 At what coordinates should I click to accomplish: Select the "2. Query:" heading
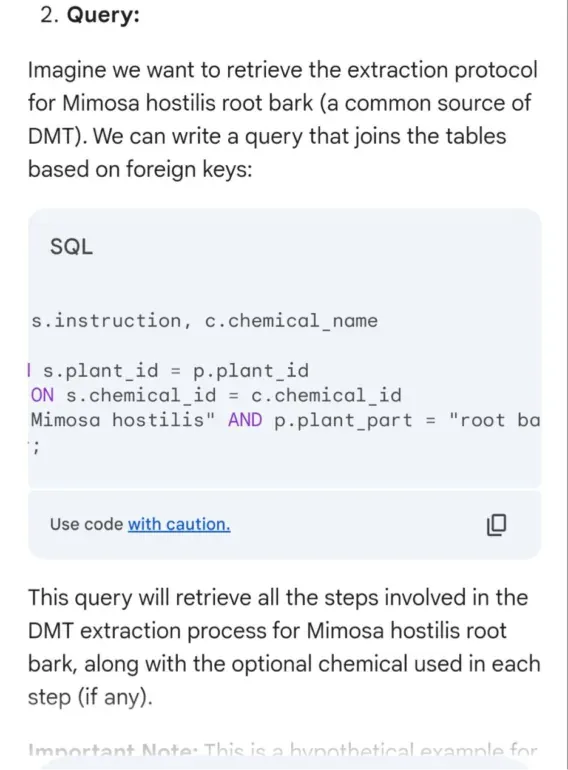[90, 15]
